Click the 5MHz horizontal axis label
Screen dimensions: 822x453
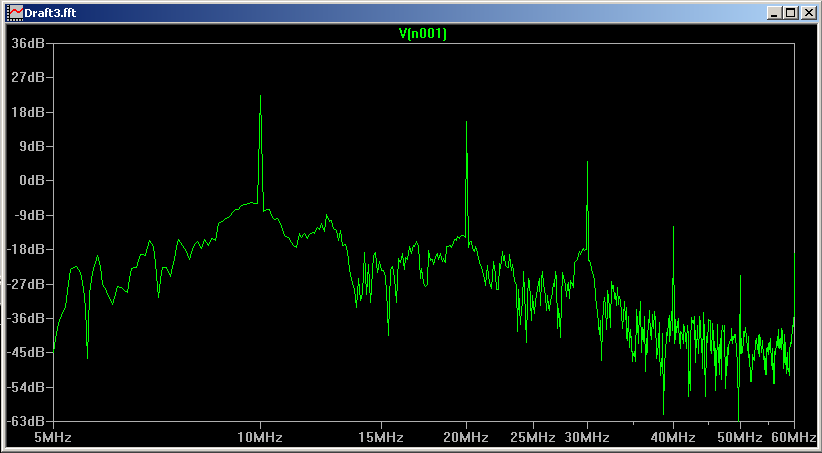coord(52,438)
